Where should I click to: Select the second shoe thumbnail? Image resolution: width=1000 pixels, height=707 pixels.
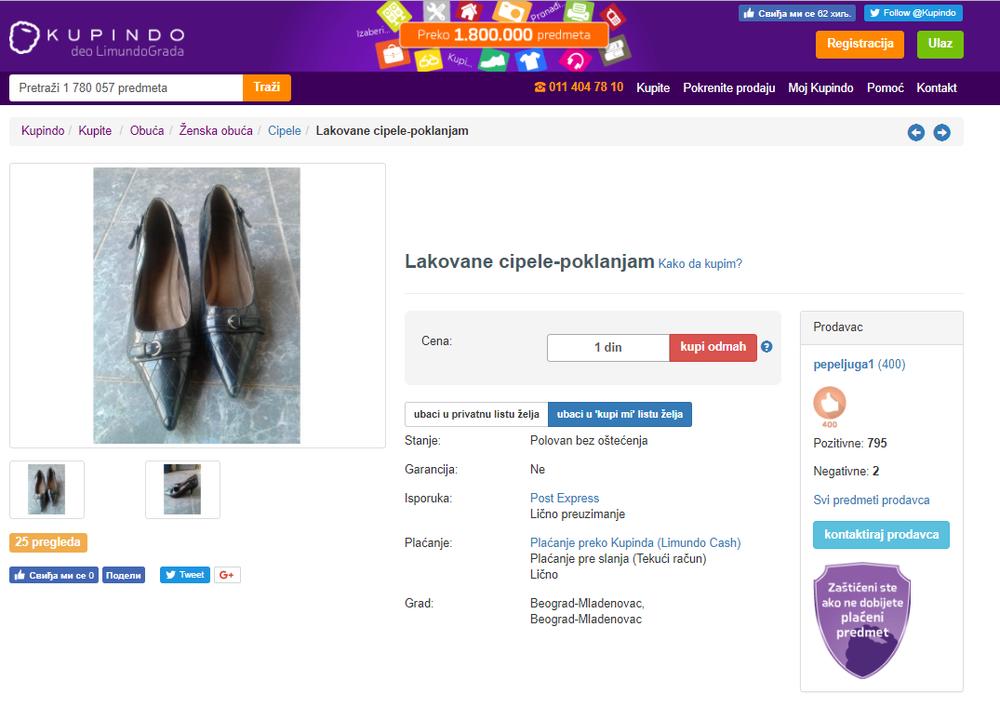[x=182, y=489]
